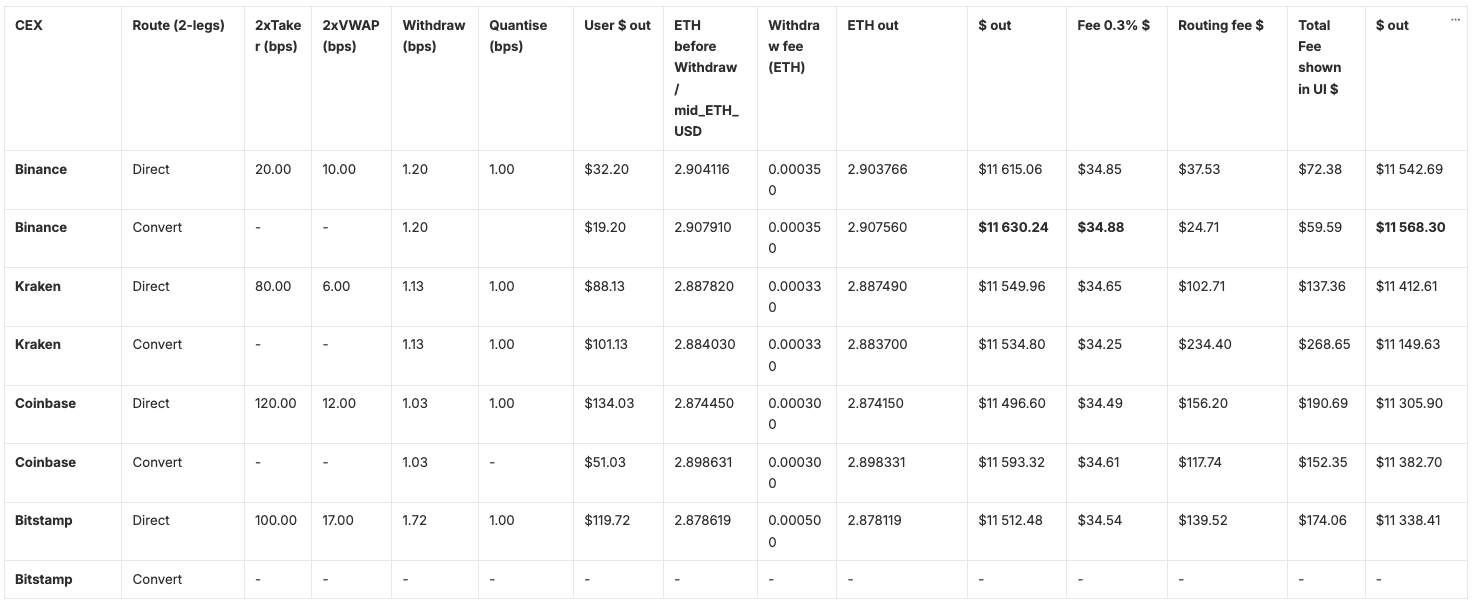Click the bold $11 630.24 cell
Image resolution: width=1483 pixels, height=614 pixels.
1013,227
